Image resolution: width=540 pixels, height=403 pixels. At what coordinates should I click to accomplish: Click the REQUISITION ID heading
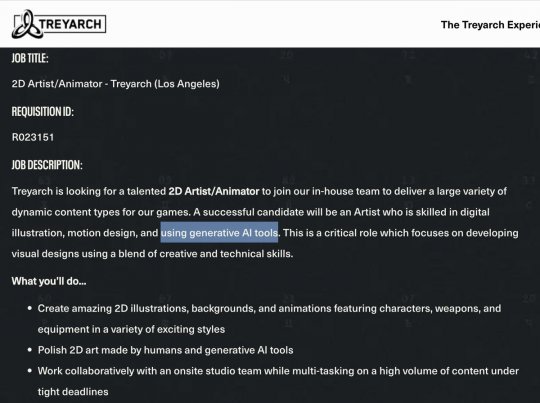[x=43, y=112]
